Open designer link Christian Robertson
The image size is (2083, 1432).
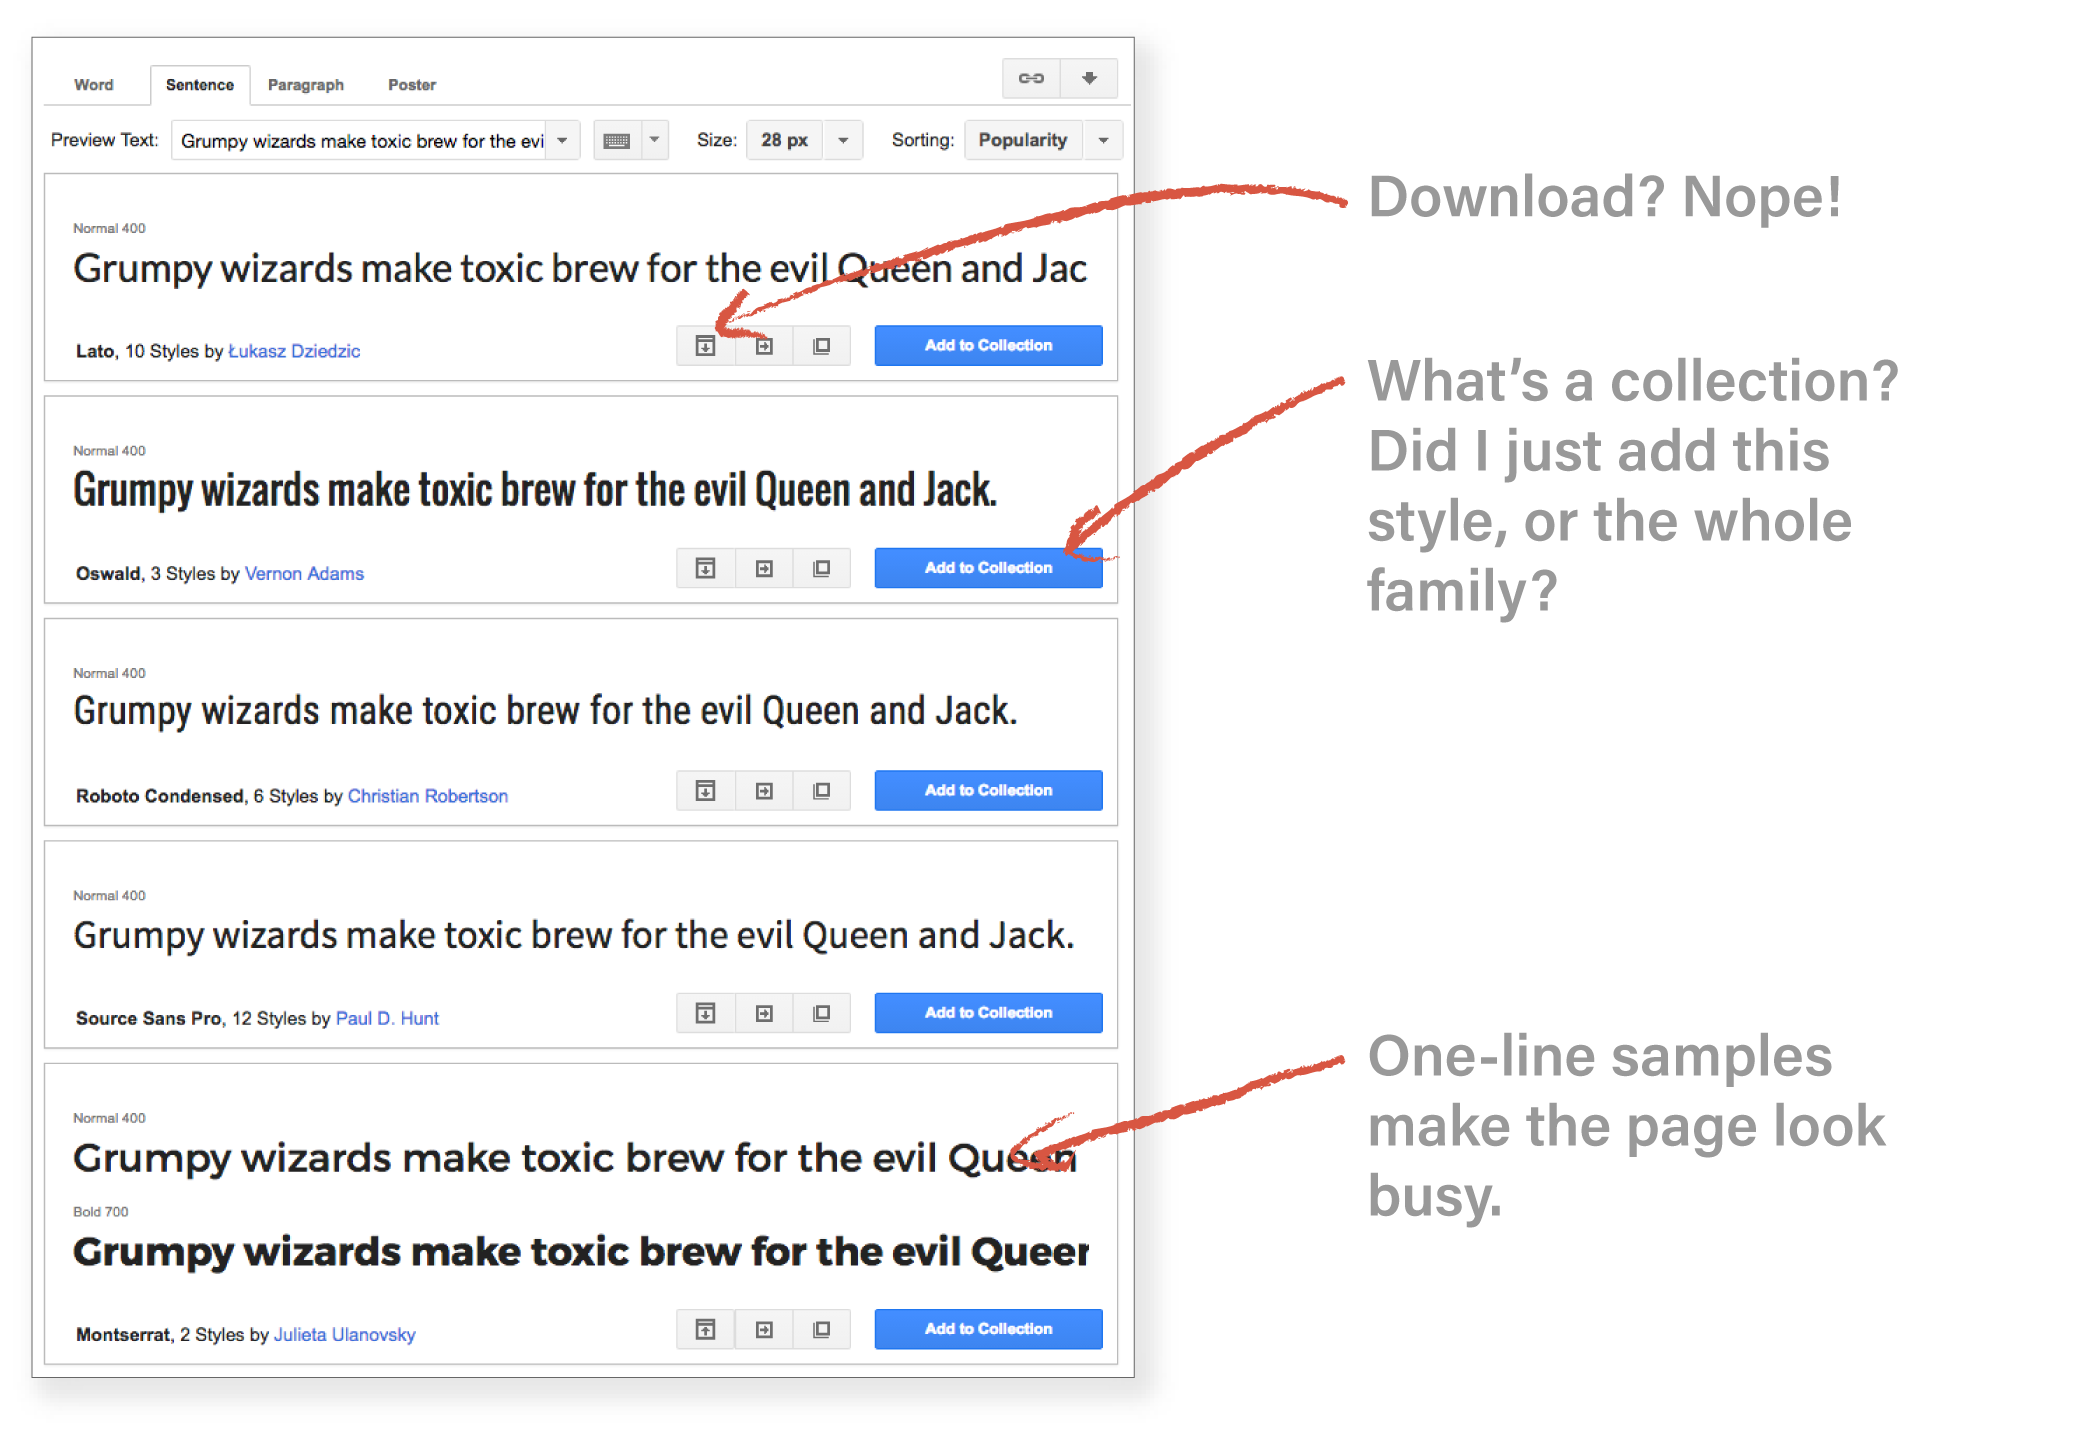(x=428, y=796)
